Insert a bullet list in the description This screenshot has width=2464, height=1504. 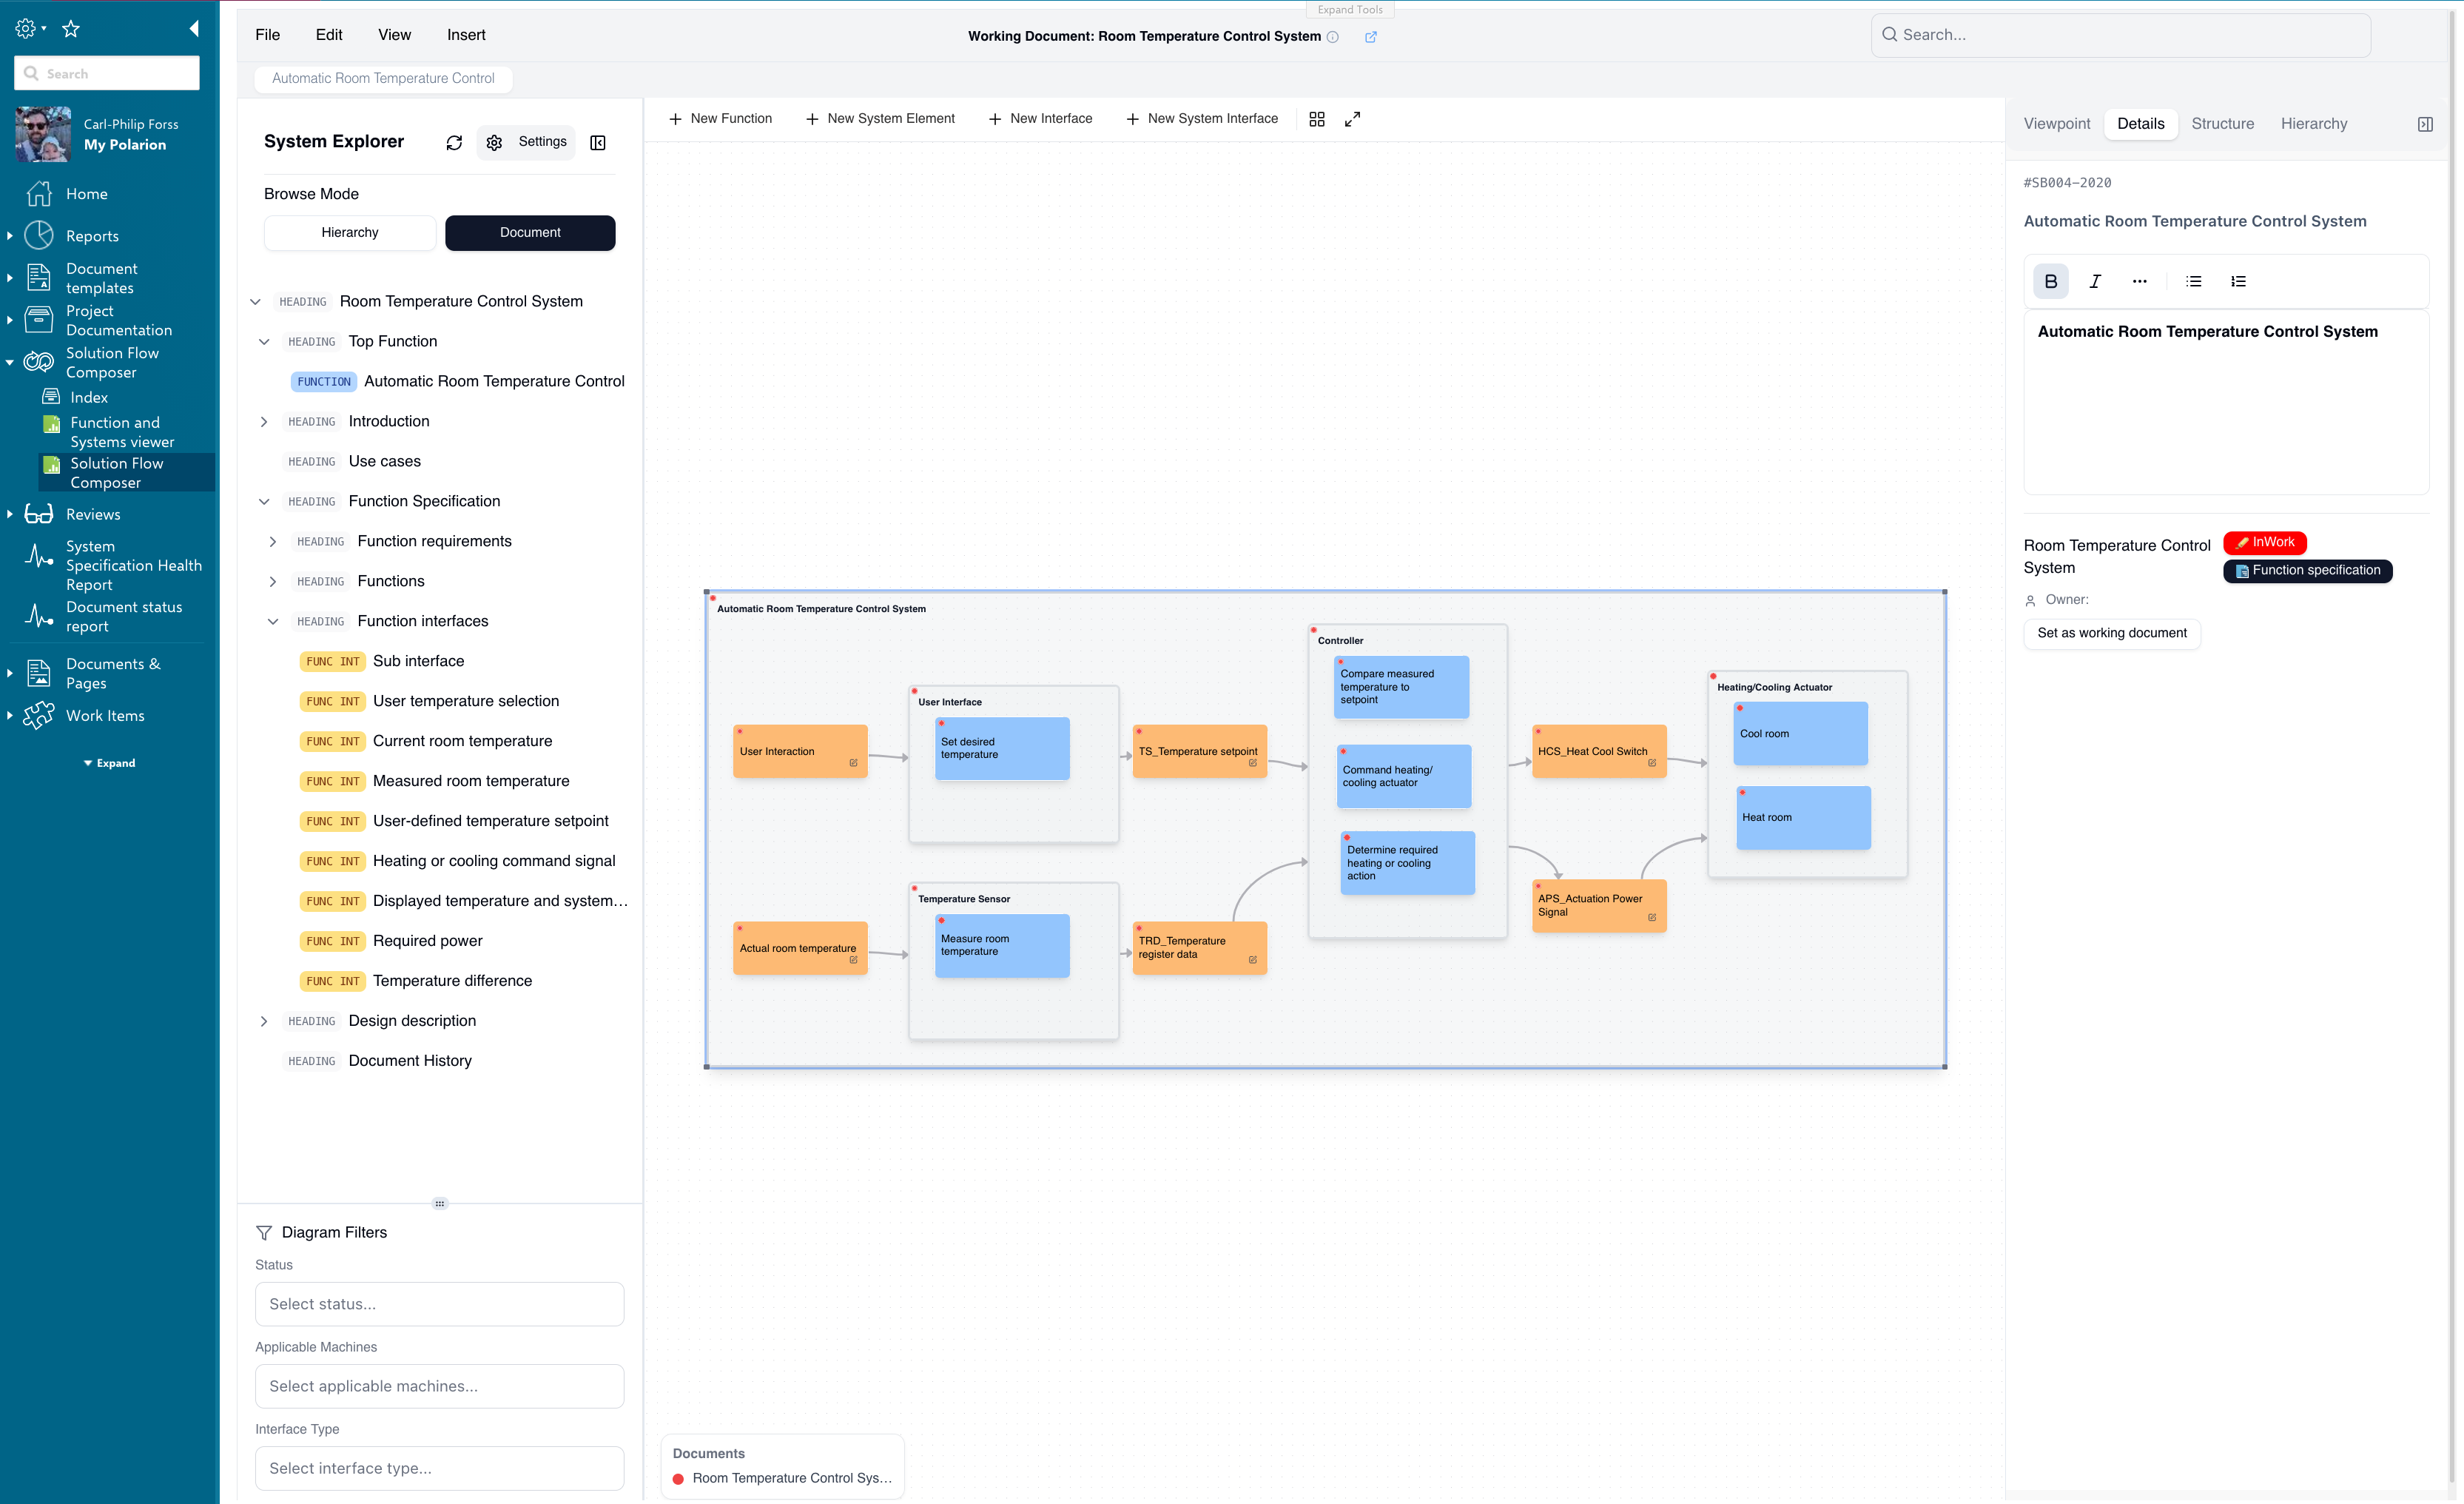click(x=2193, y=281)
